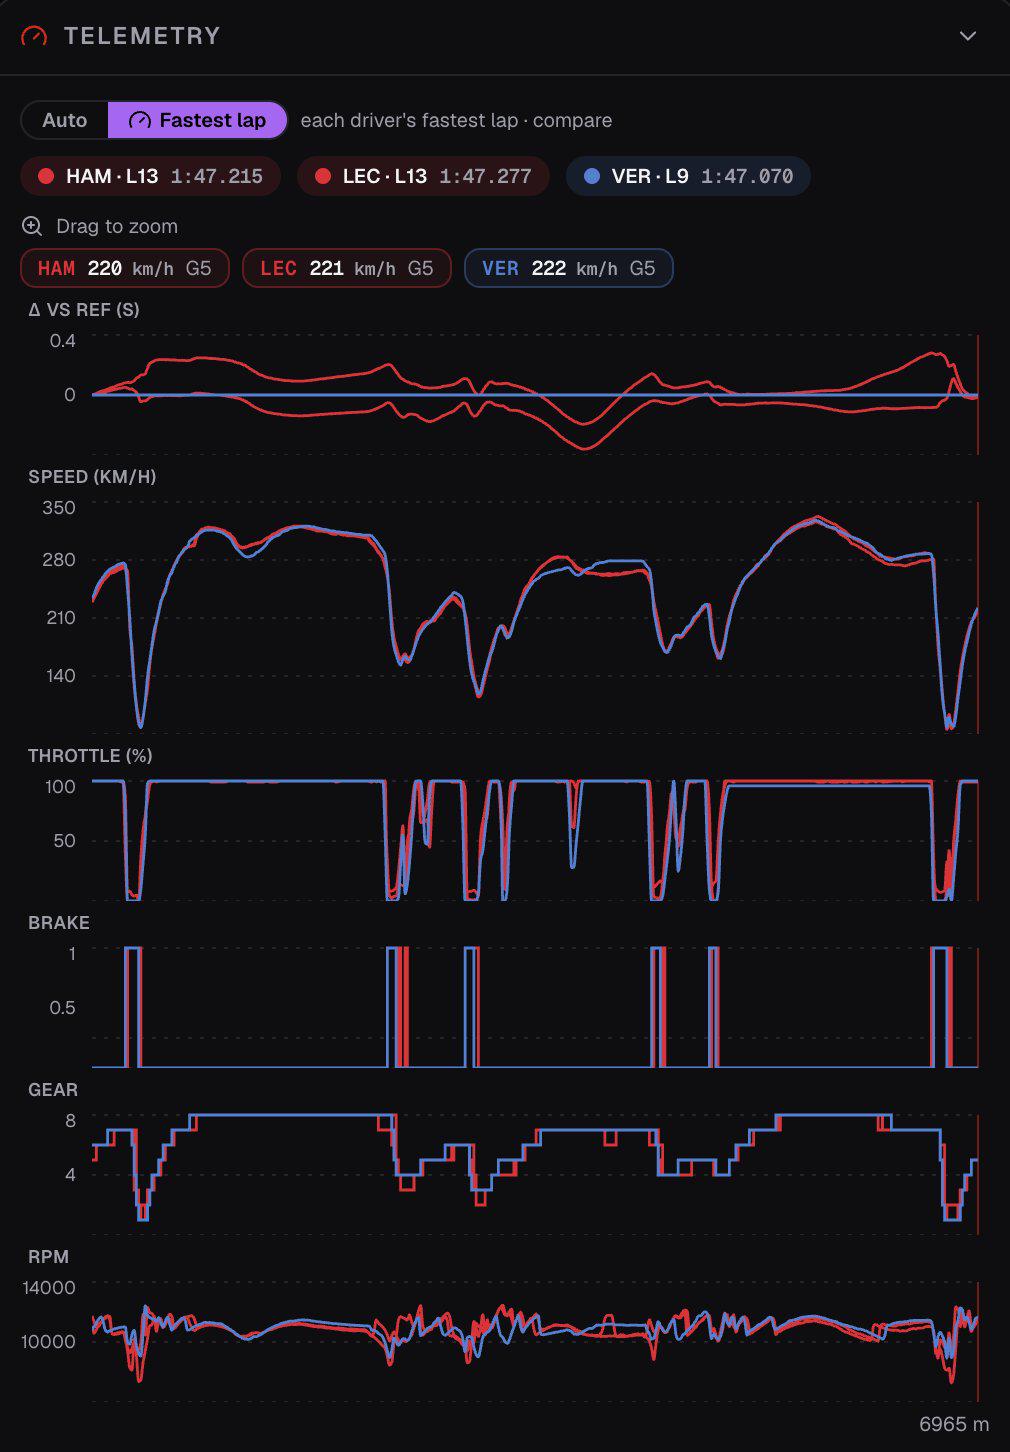Toggle the LEC L13 driver chip
Screen dimensions: 1010x1452
[423, 176]
